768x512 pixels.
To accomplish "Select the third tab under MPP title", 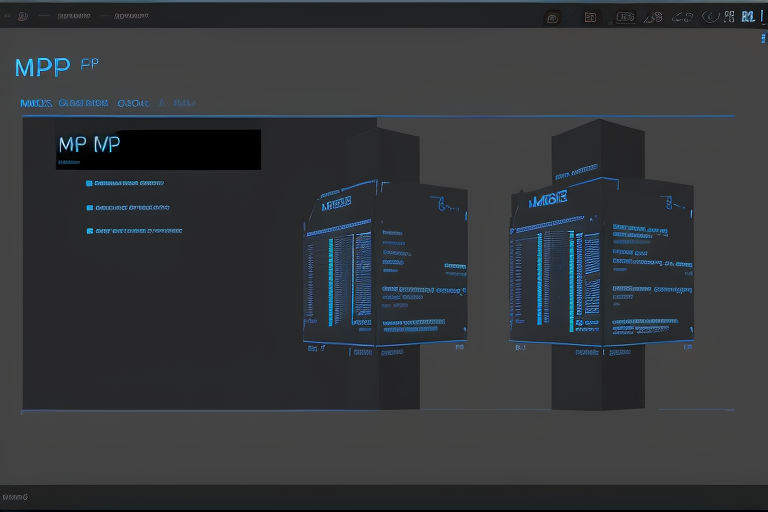I will 132,103.
